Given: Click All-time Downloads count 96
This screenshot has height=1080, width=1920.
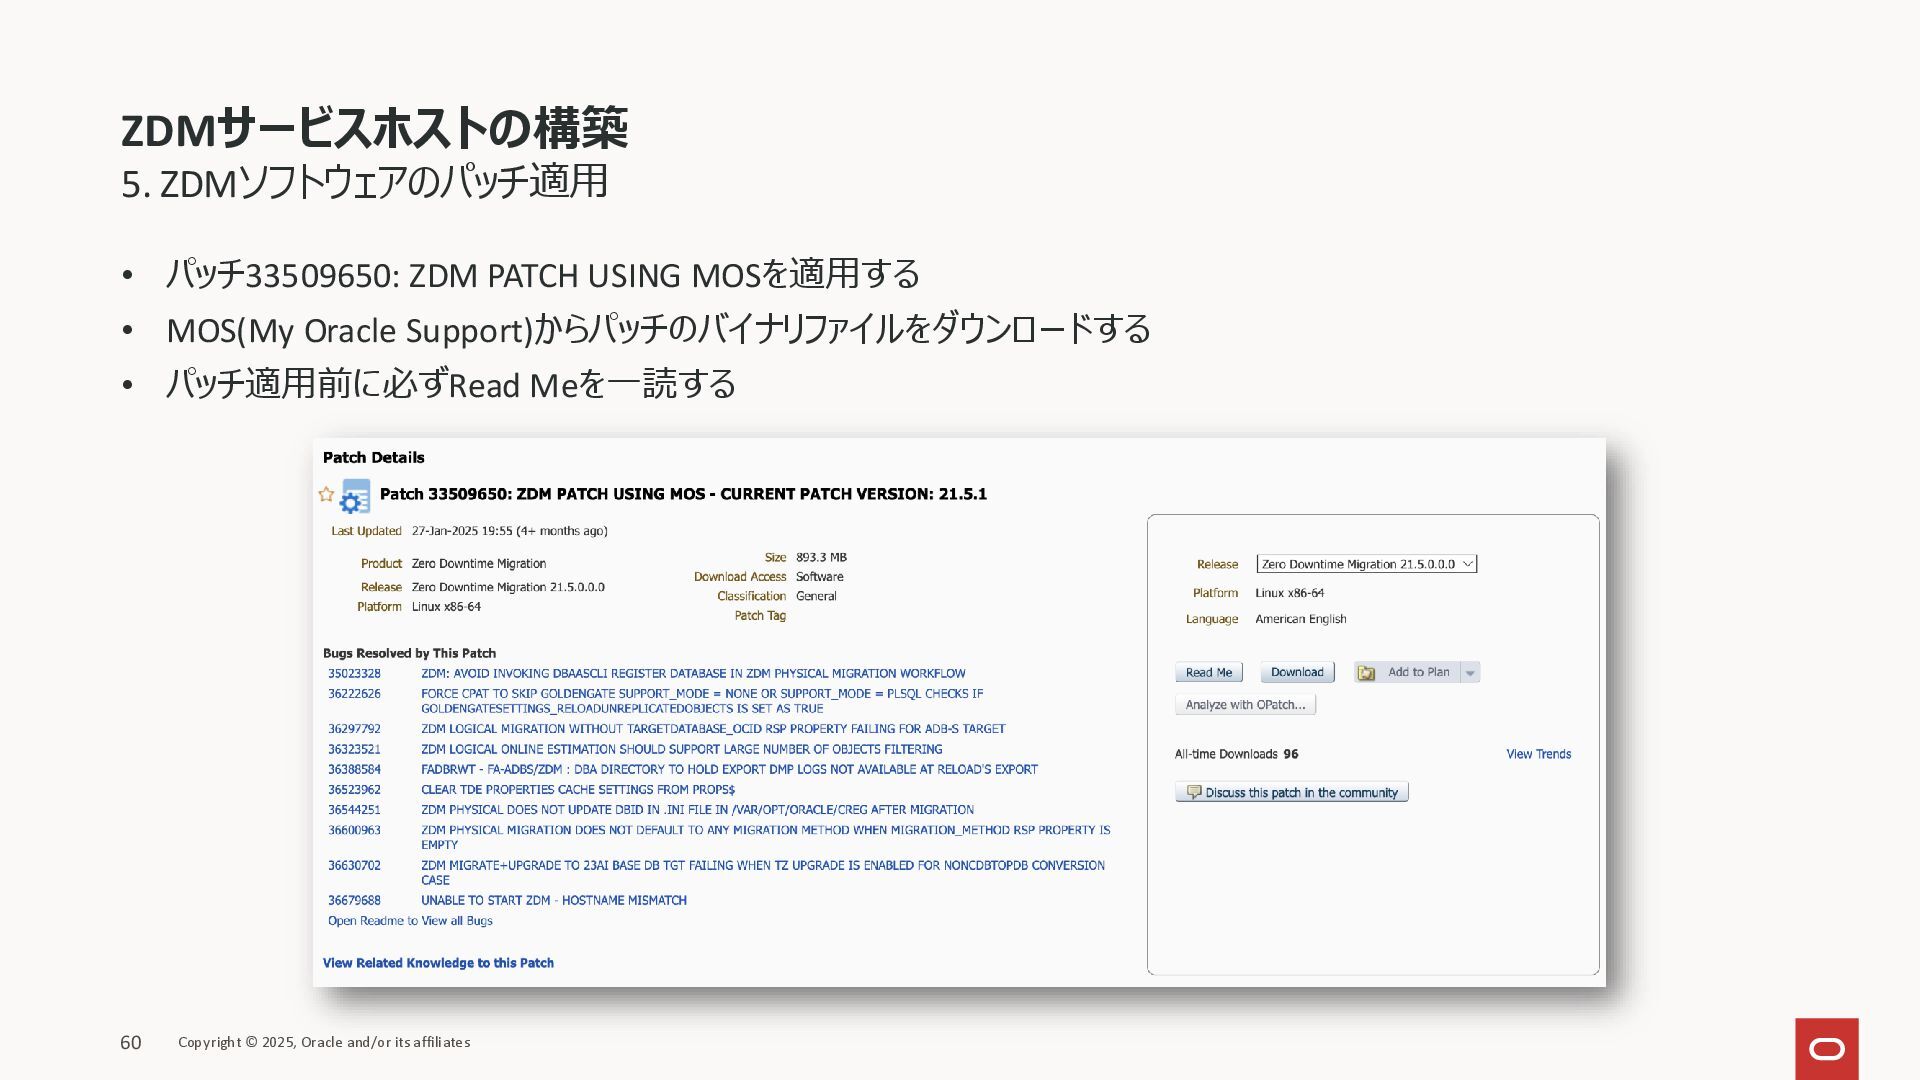Looking at the screenshot, I should point(1291,754).
